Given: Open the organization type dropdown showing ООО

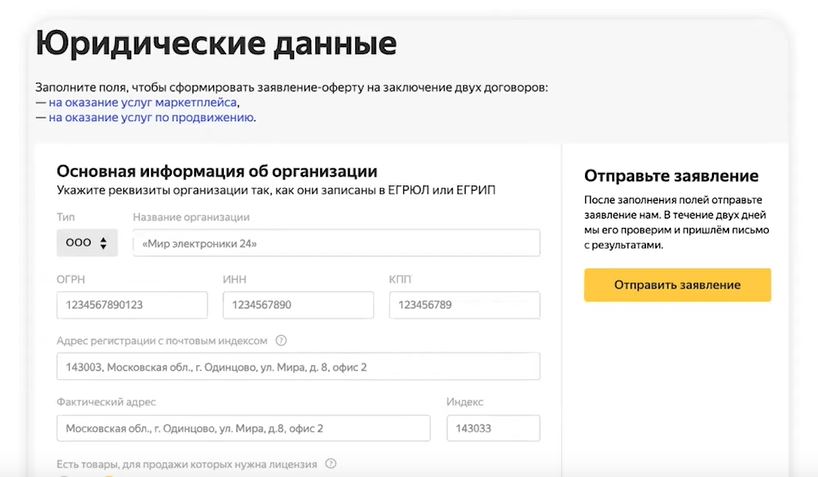Looking at the screenshot, I should point(87,243).
